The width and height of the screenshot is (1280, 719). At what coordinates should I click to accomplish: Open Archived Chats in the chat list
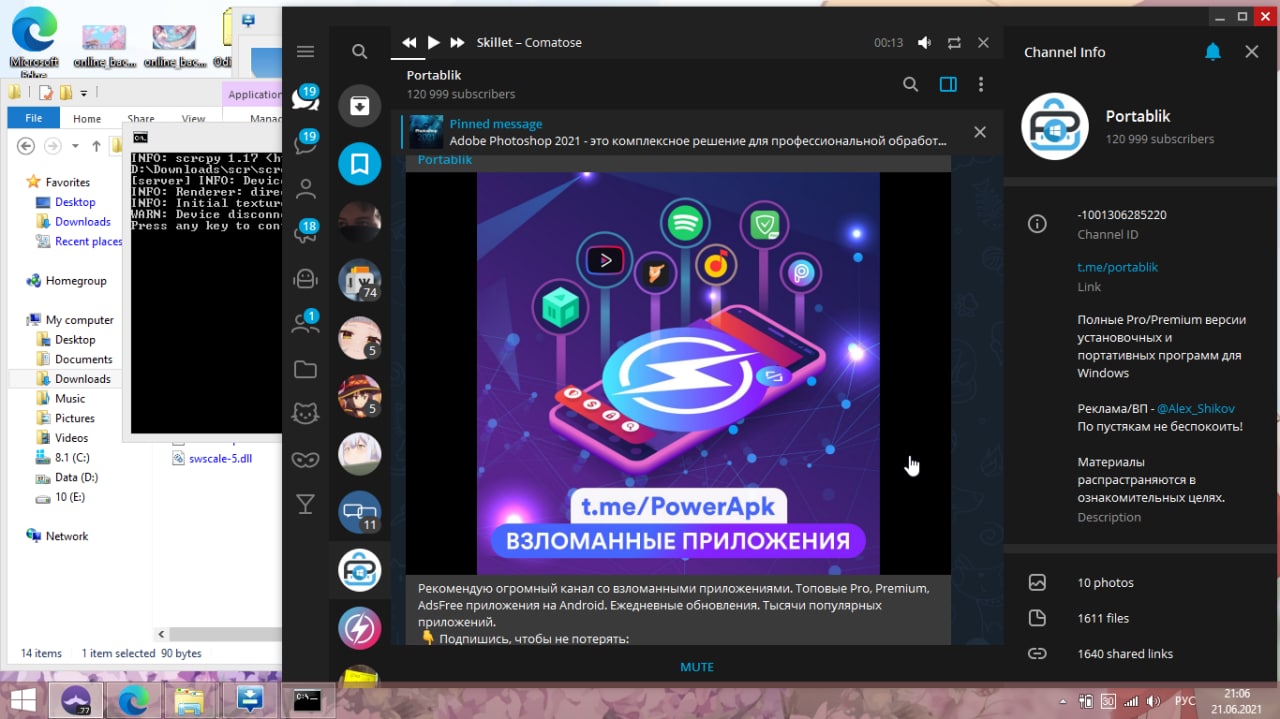click(360, 106)
